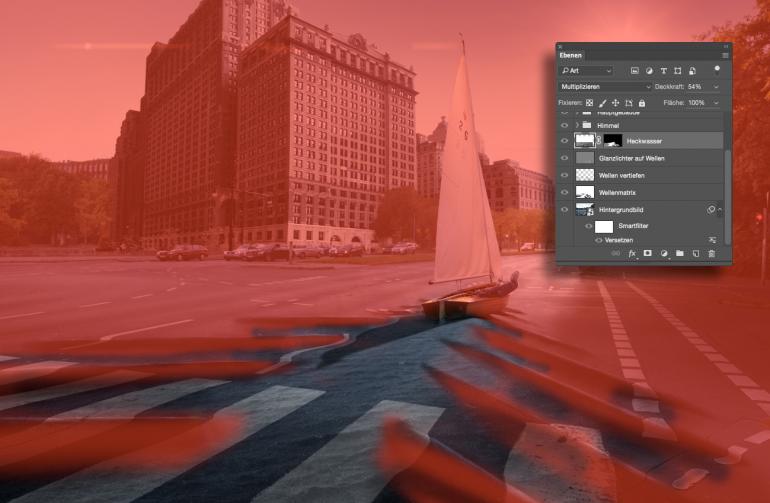The width and height of the screenshot is (770, 503).
Task: Collapse Hintergrundbild smart filters arrow
Action: tap(719, 210)
